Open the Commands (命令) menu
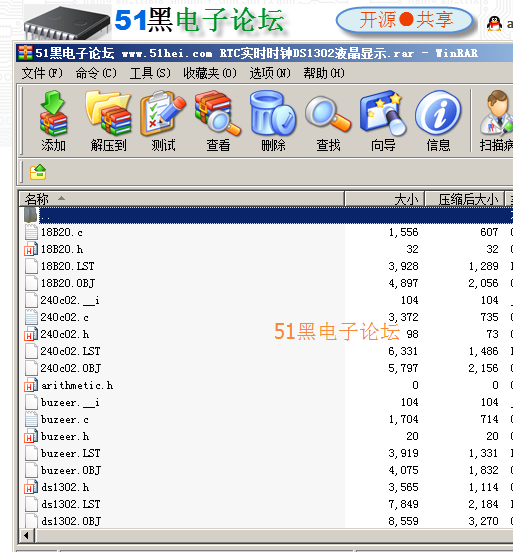 96,73
